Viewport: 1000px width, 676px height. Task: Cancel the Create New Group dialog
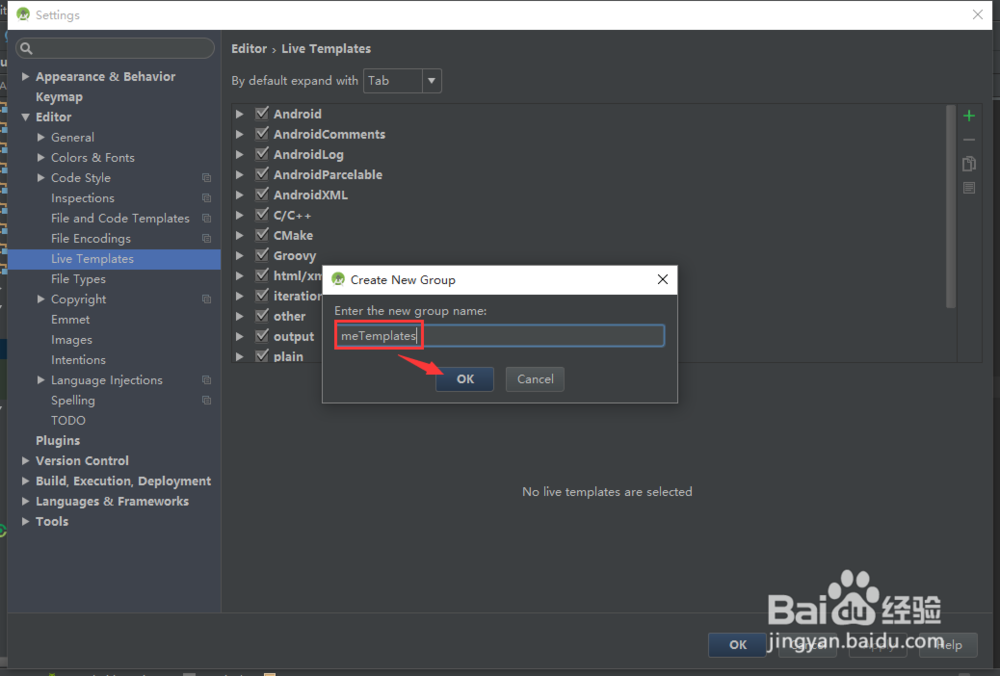(x=534, y=379)
